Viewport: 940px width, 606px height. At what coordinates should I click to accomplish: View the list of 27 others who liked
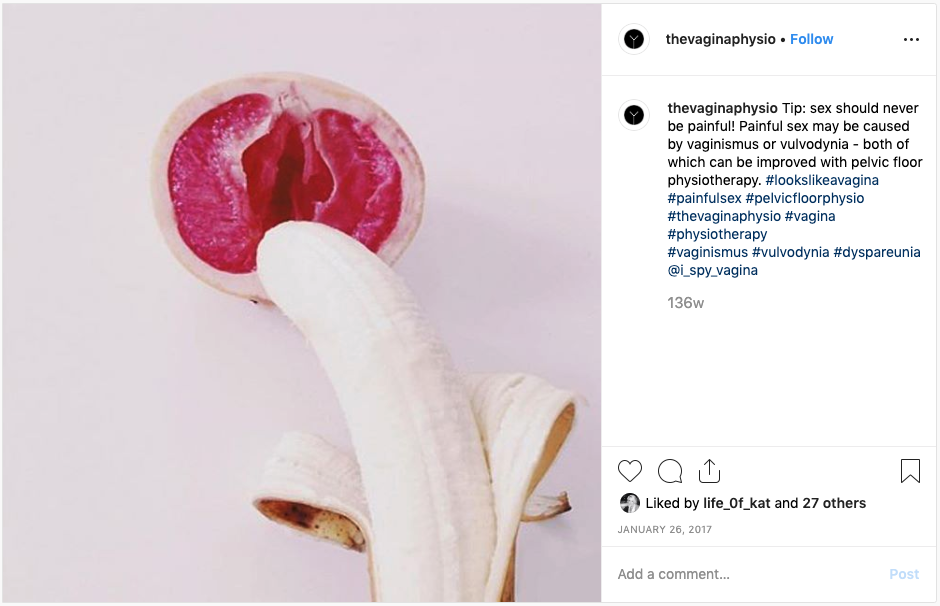click(834, 503)
